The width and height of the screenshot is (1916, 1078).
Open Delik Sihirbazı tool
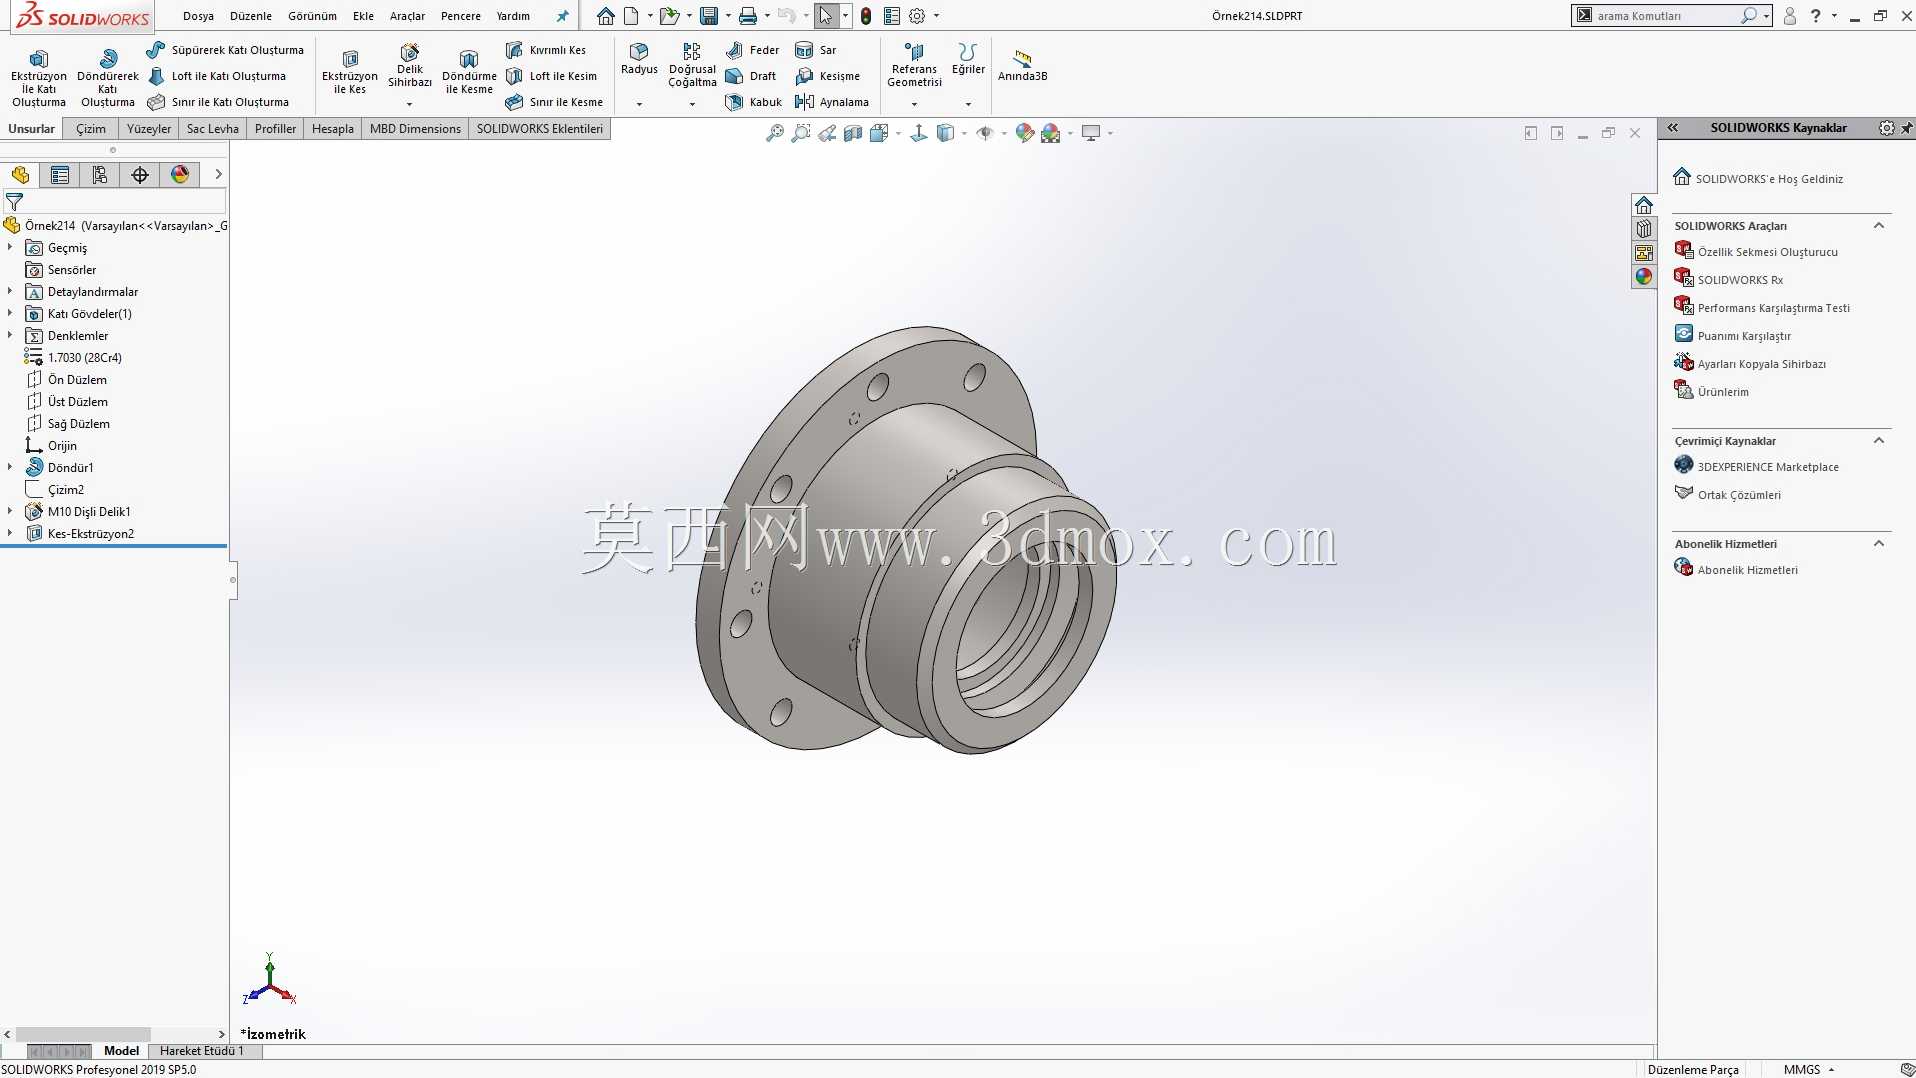410,66
